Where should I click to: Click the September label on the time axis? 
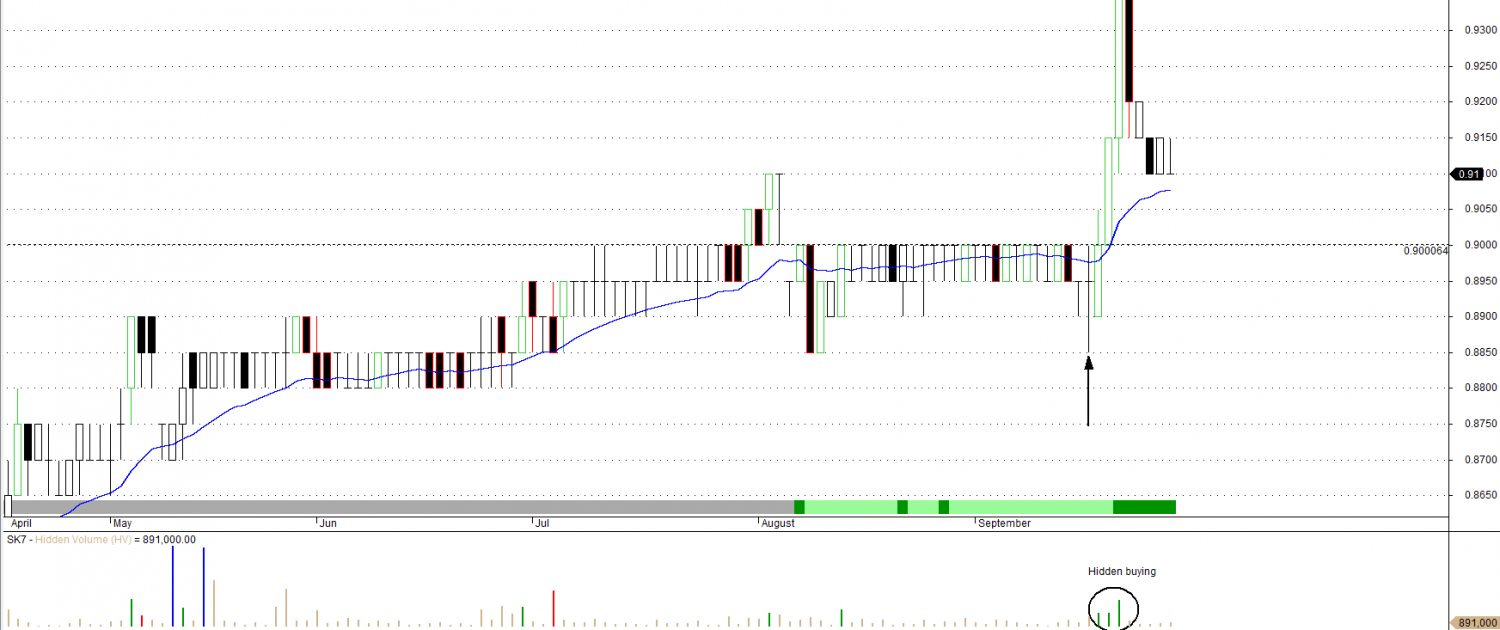1004,523
